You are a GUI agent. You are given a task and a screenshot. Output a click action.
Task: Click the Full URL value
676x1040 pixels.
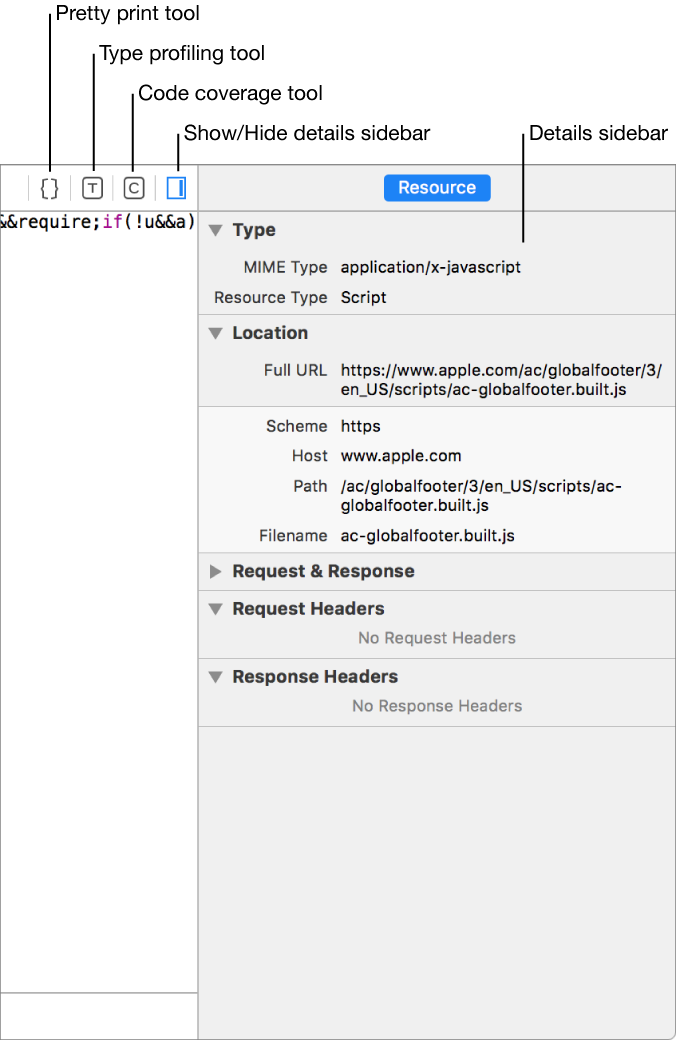click(500, 380)
